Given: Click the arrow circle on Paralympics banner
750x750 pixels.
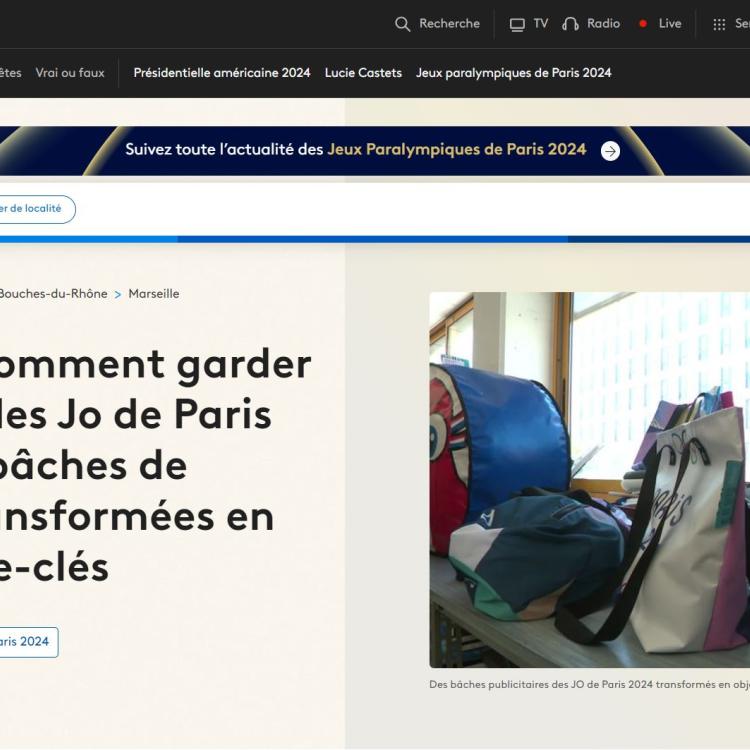Looking at the screenshot, I should pos(610,151).
